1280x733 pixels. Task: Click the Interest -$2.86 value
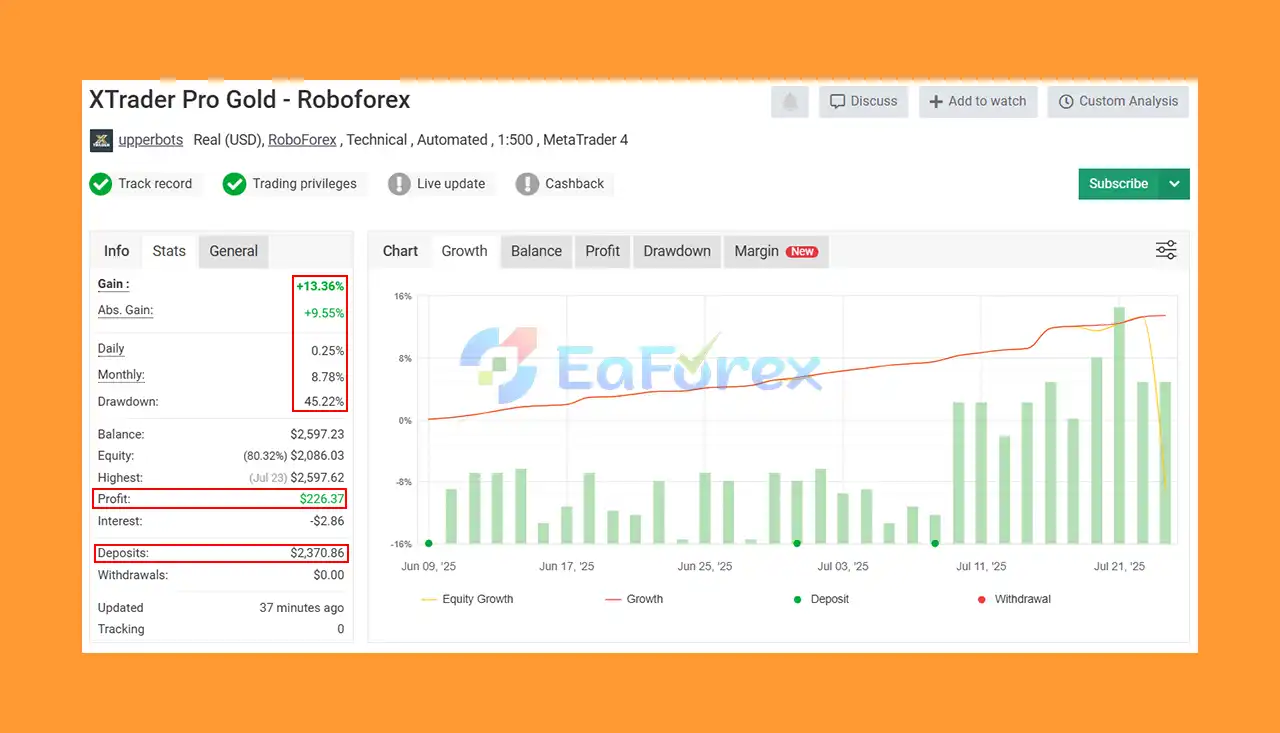click(x=328, y=521)
